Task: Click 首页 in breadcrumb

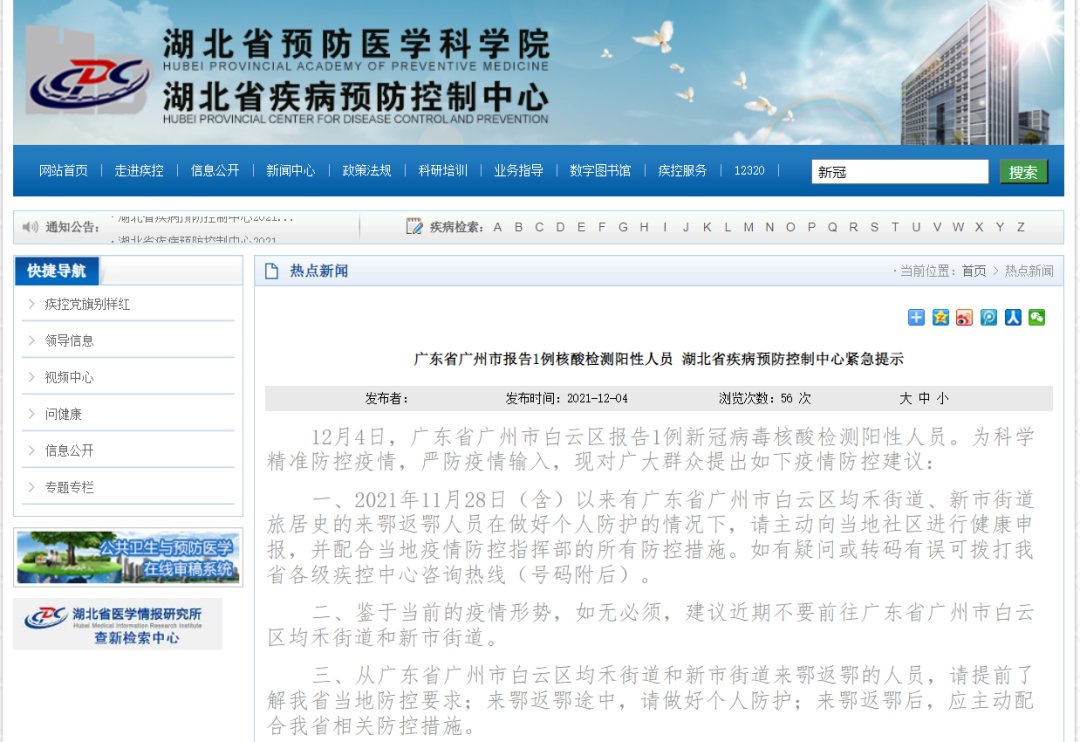Action: click(x=974, y=271)
